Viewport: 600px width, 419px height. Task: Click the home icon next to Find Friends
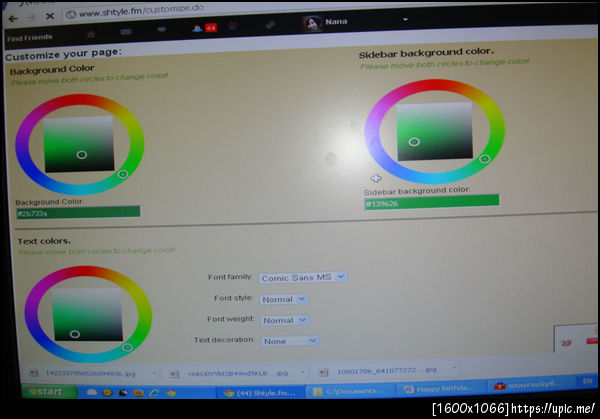(91, 34)
